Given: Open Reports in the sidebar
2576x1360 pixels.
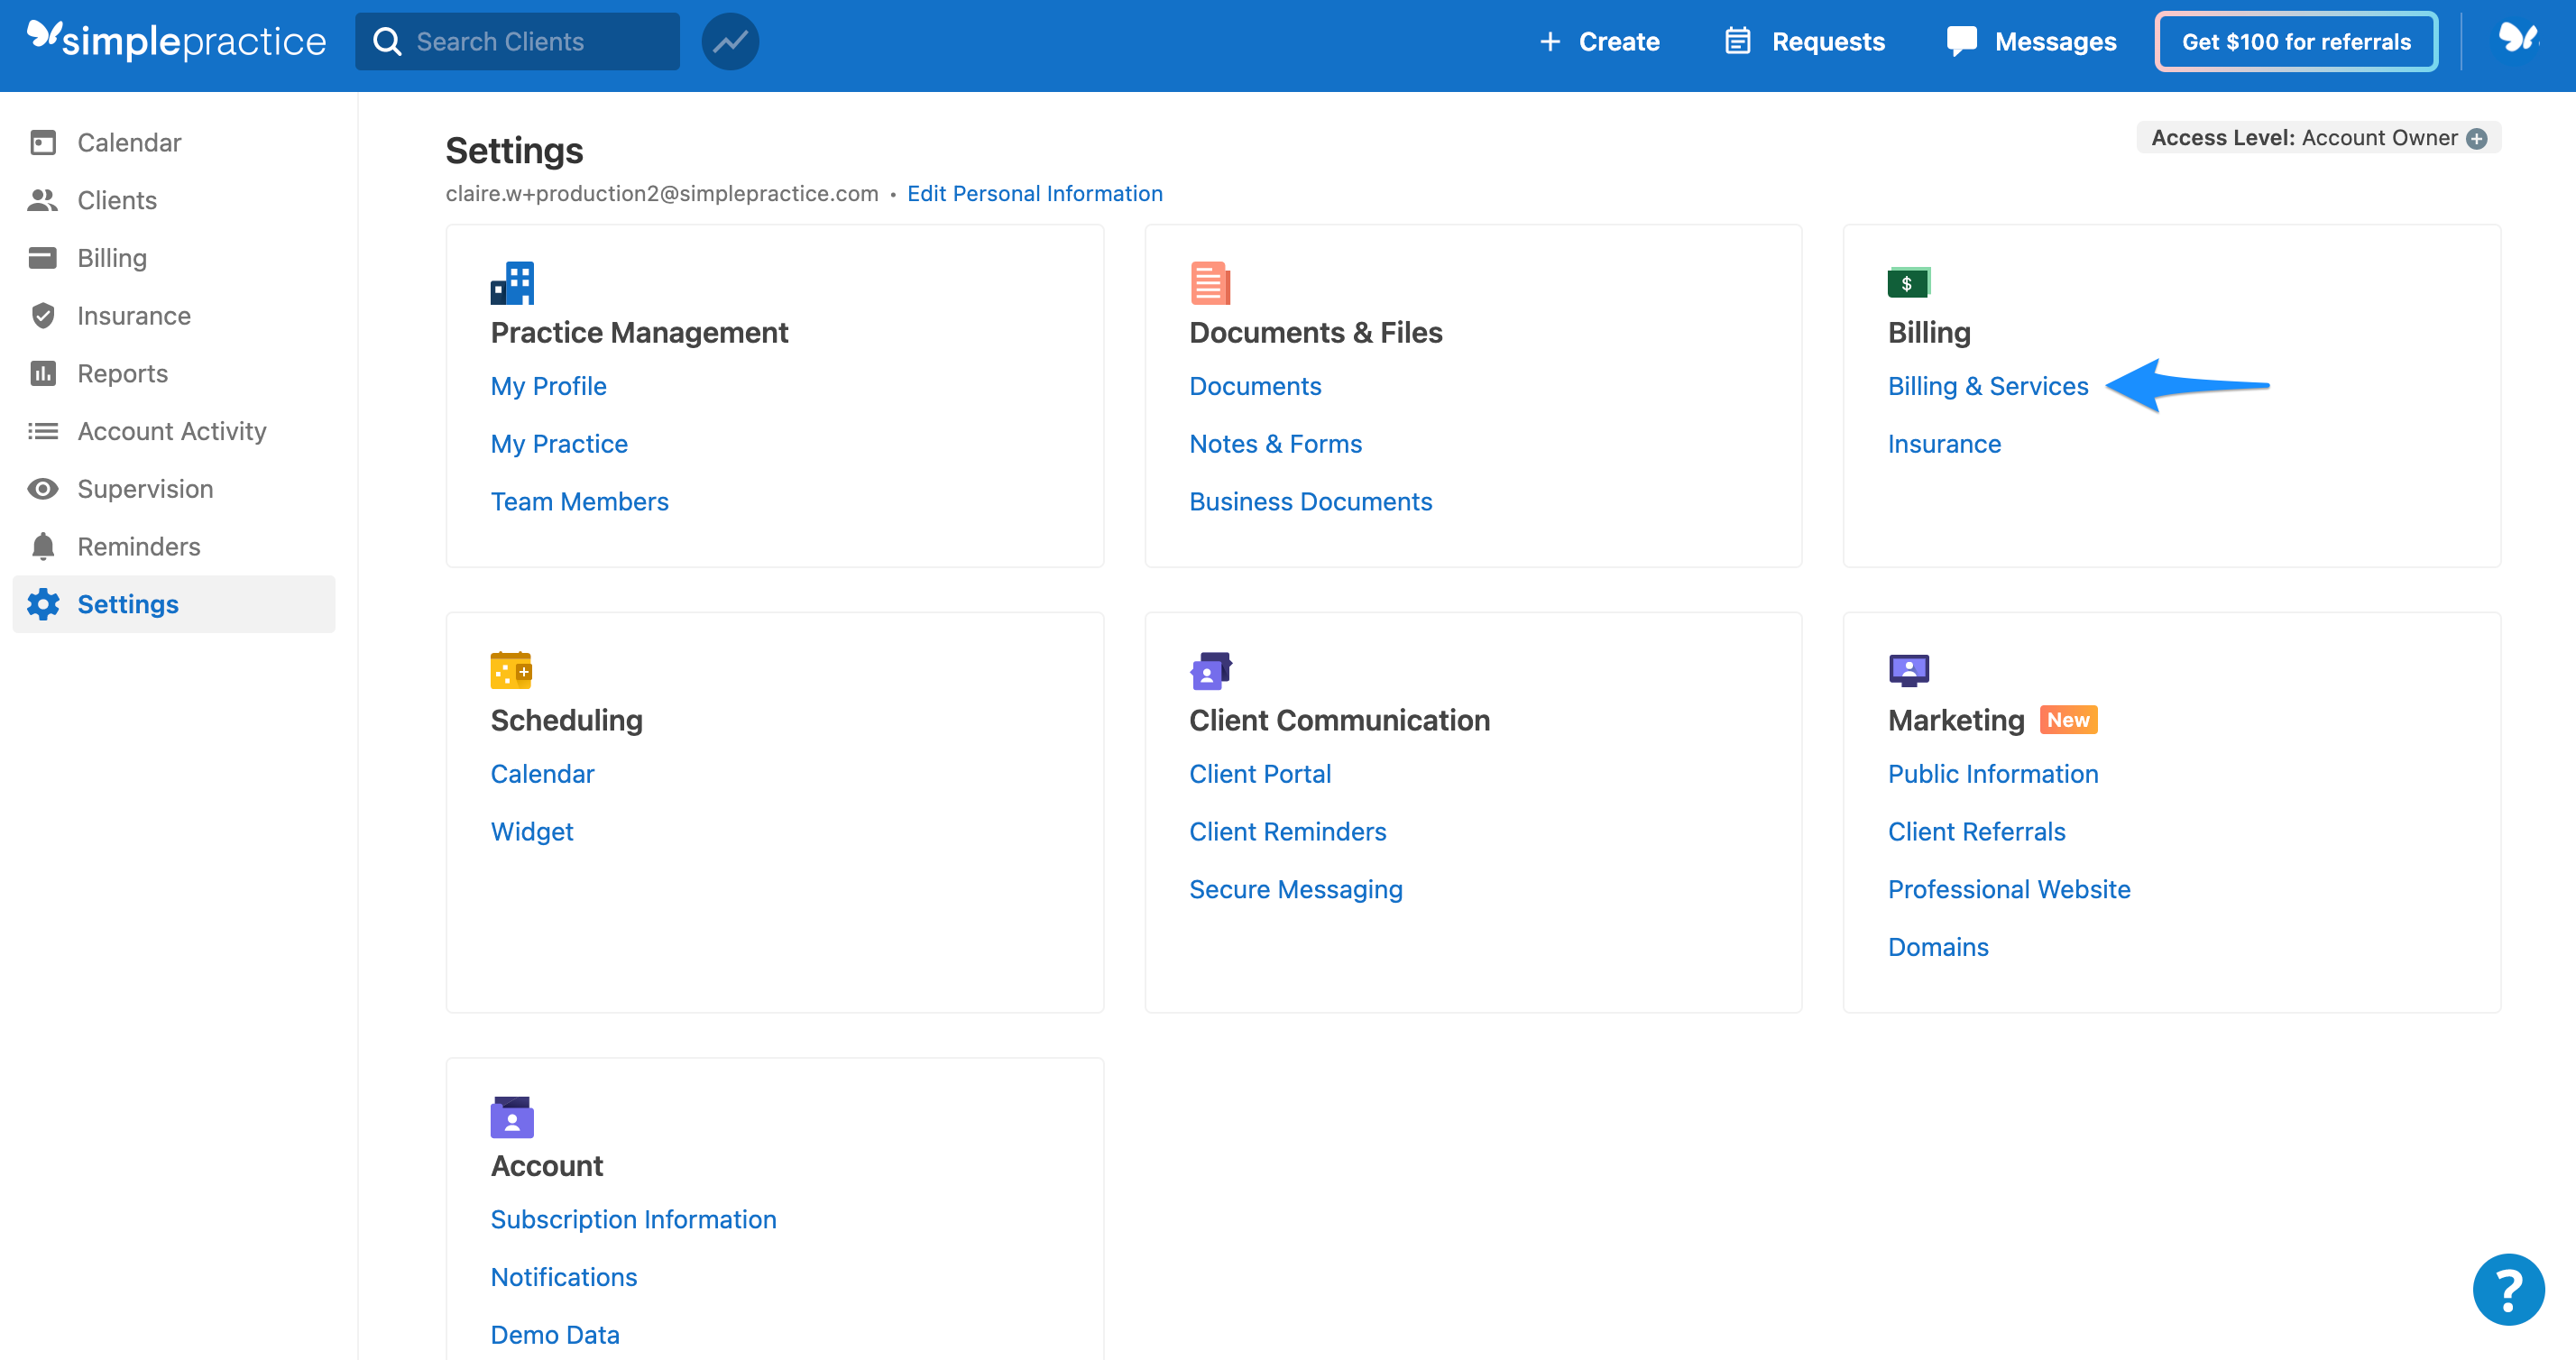Looking at the screenshot, I should [x=174, y=373].
